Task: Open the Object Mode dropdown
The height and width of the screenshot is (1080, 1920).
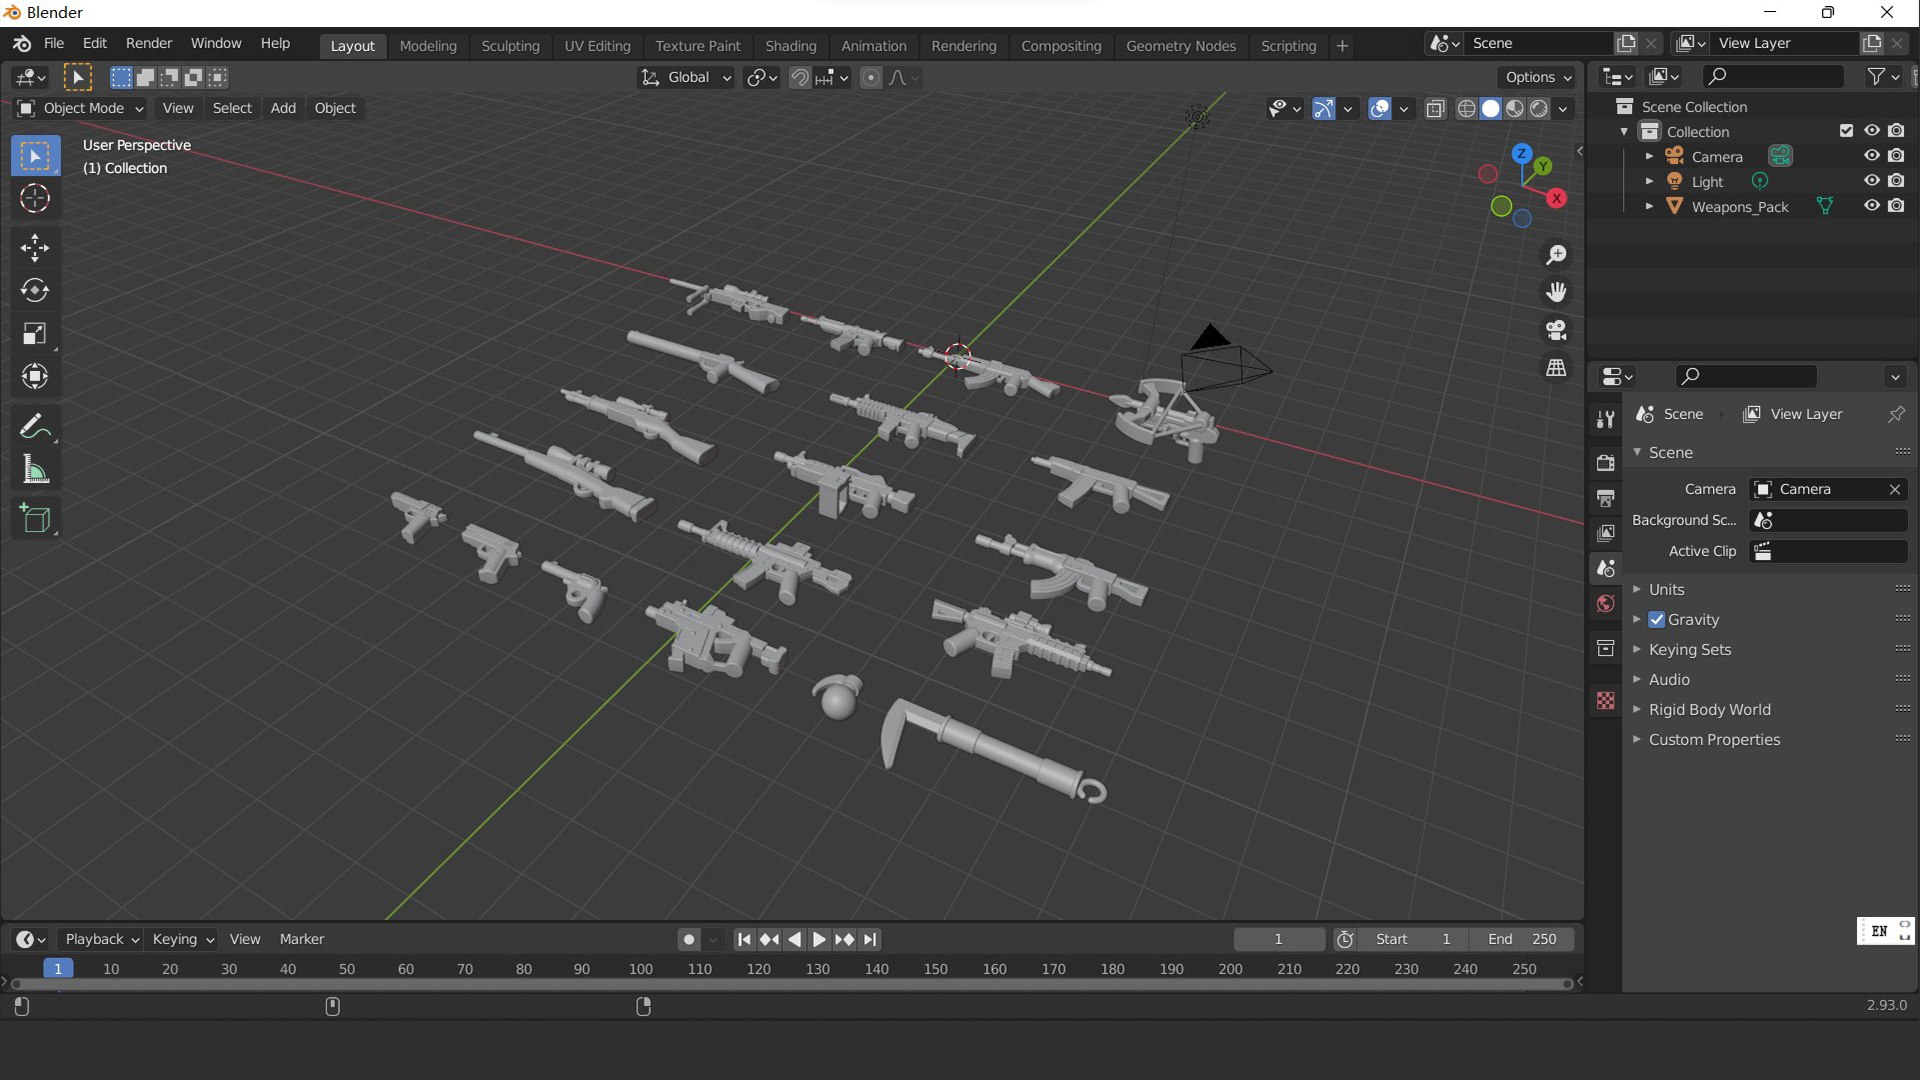Action: (x=80, y=108)
